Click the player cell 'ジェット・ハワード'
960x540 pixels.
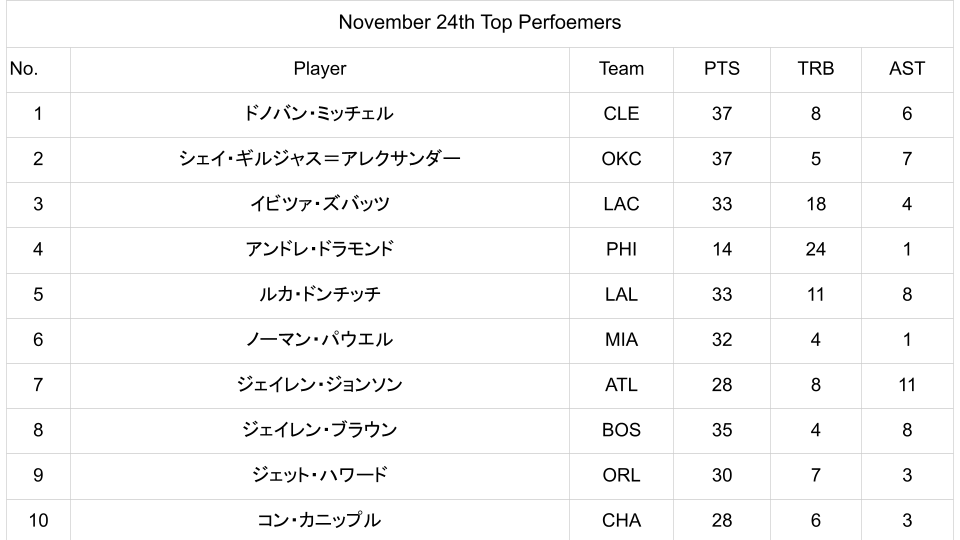click(320, 475)
